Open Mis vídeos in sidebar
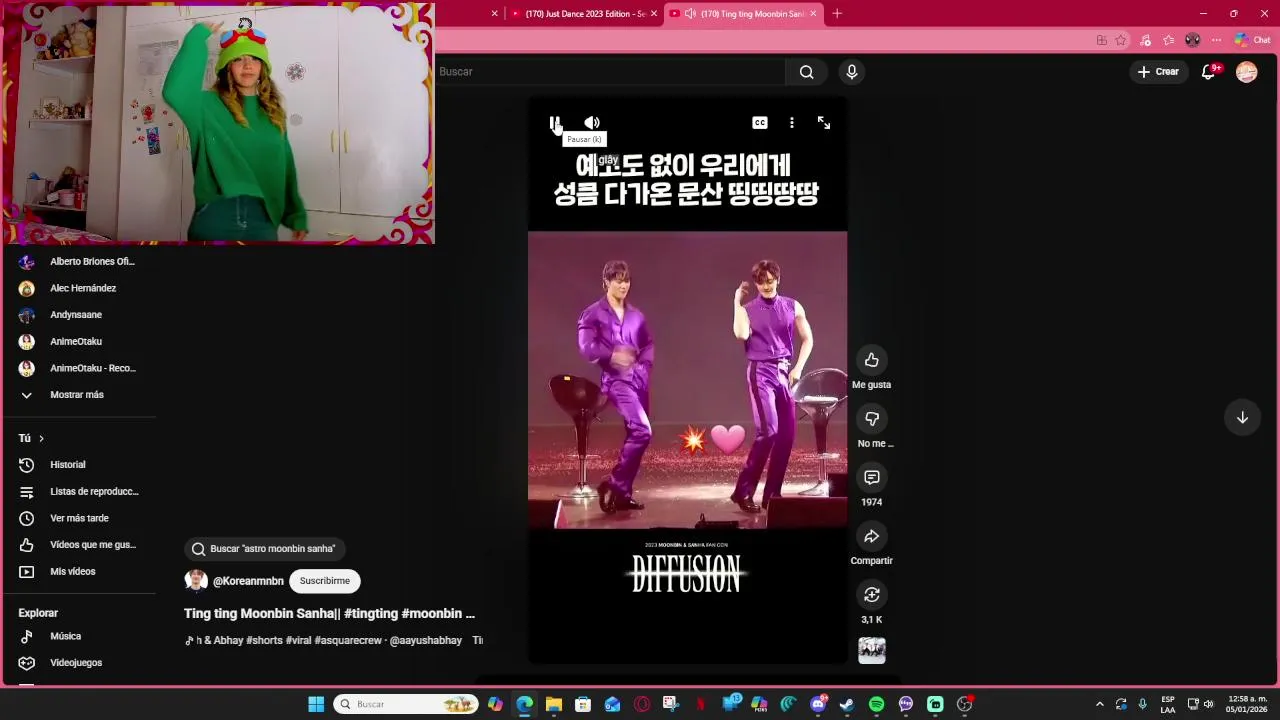The width and height of the screenshot is (1280, 720). [80, 572]
